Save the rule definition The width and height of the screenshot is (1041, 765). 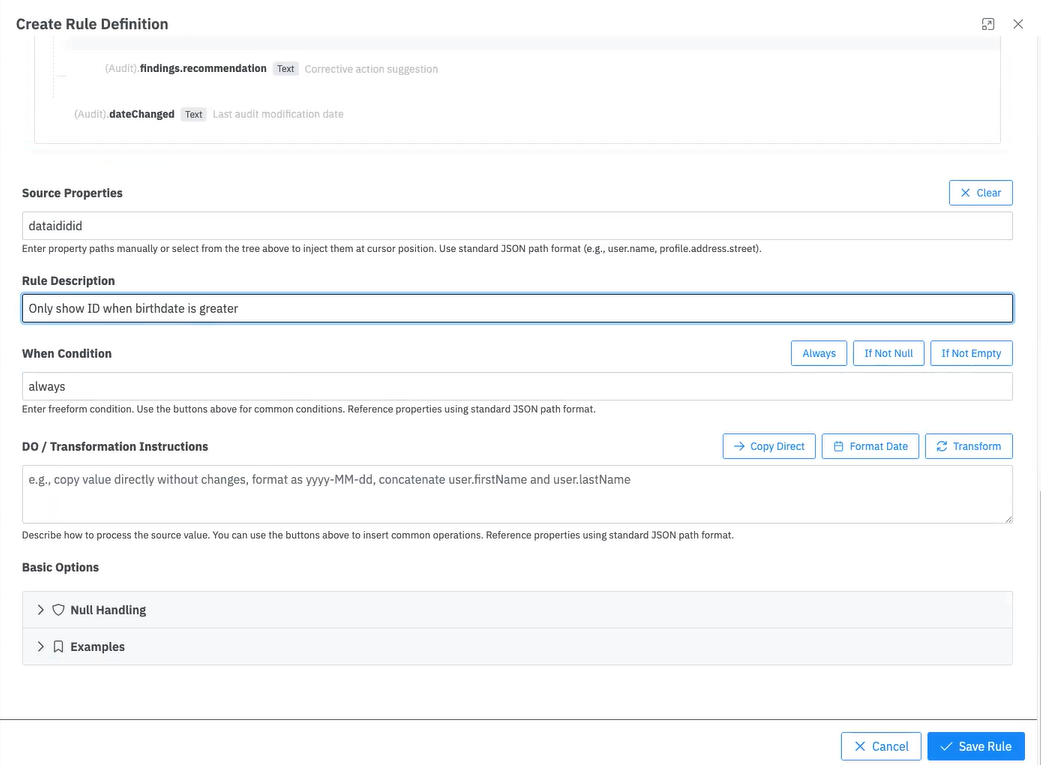click(975, 746)
